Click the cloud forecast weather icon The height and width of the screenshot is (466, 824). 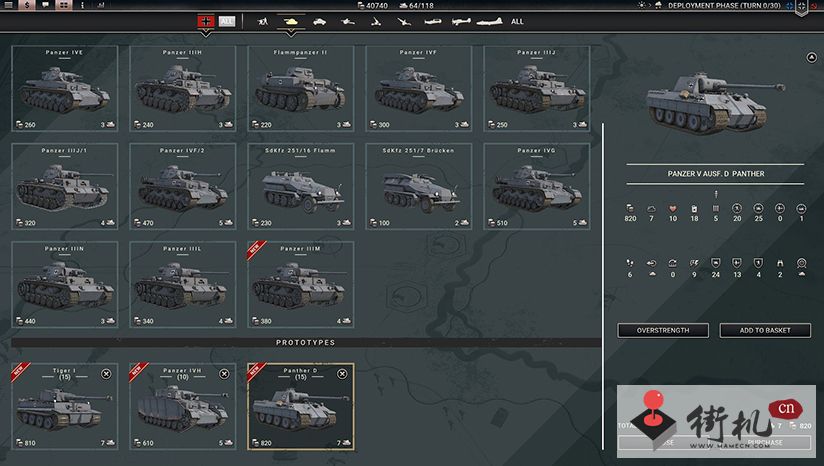[x=658, y=5]
